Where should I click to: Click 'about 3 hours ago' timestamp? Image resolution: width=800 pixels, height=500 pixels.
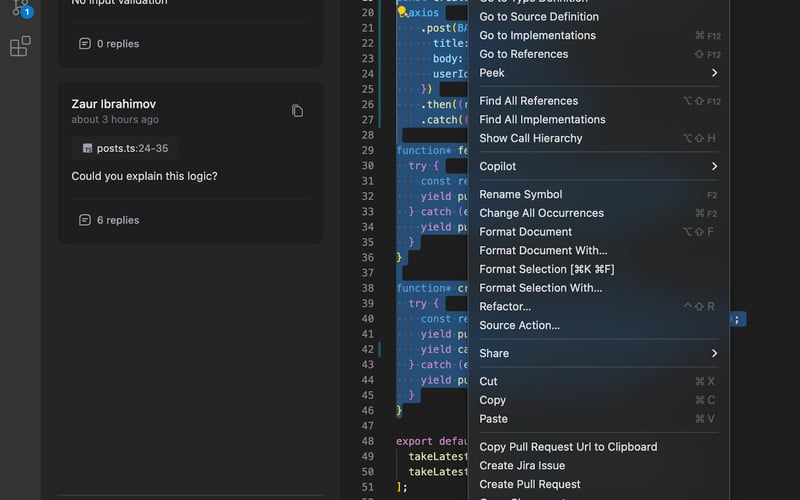(x=115, y=119)
